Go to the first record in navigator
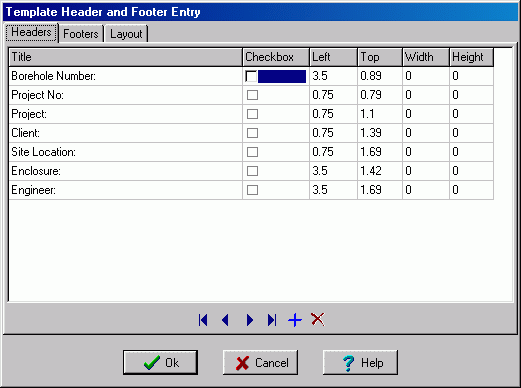Viewport: 521px width, 388px height. (203, 320)
